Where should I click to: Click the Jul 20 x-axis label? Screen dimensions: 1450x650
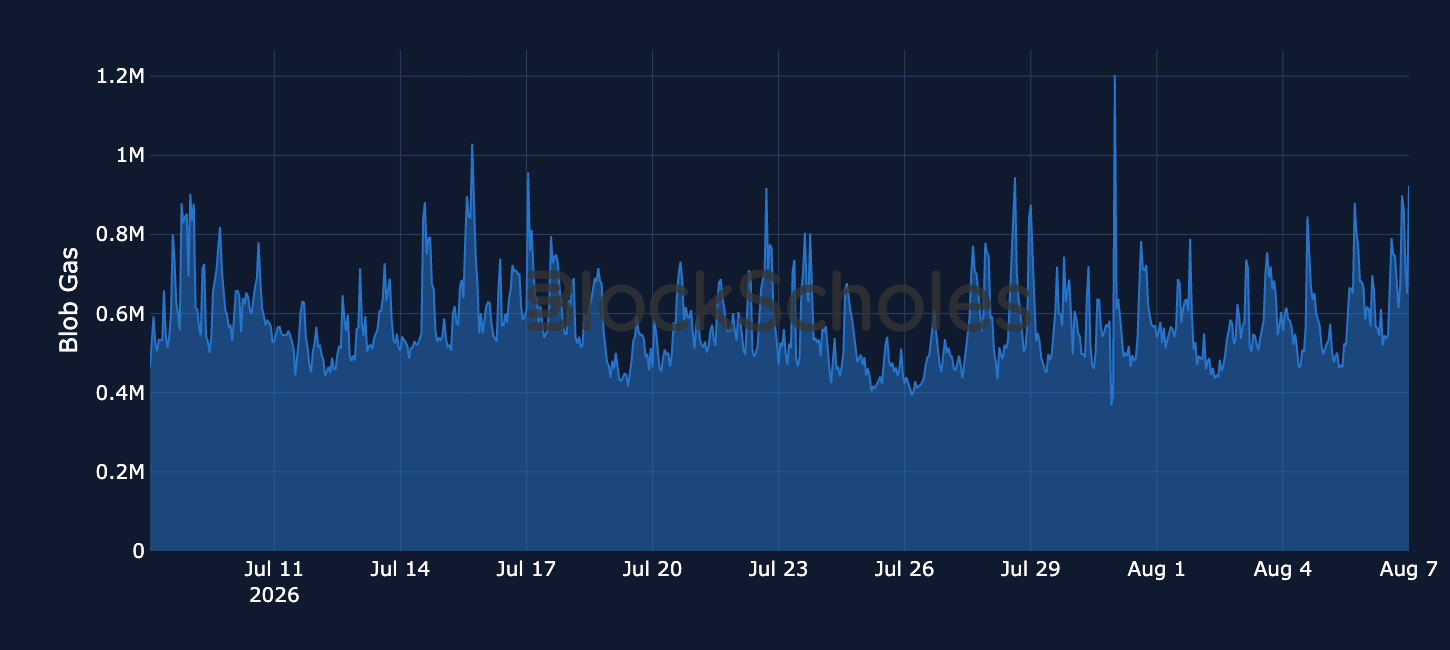pyautogui.click(x=652, y=570)
